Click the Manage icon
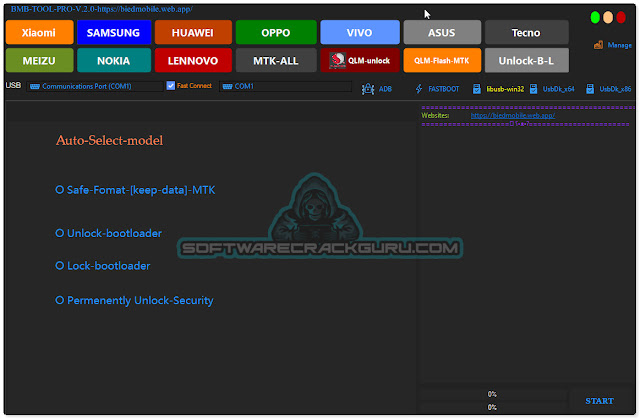Image resolution: width=640 pixels, height=419 pixels. 598,45
